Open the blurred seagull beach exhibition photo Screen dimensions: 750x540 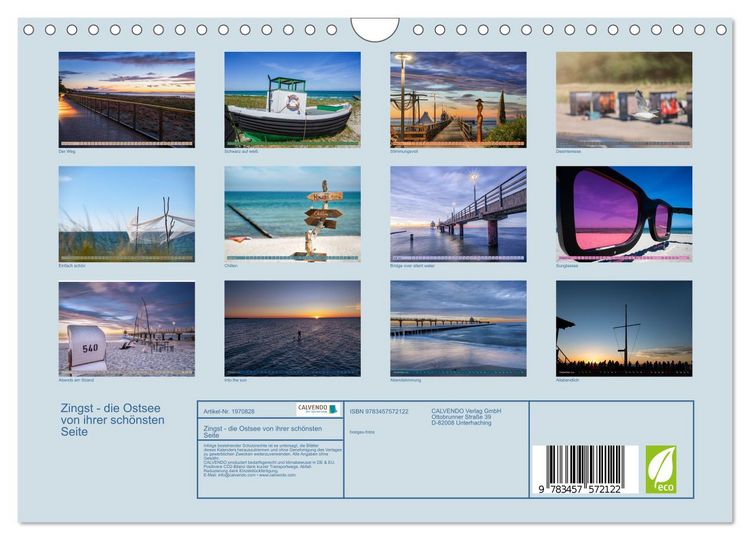(x=624, y=99)
